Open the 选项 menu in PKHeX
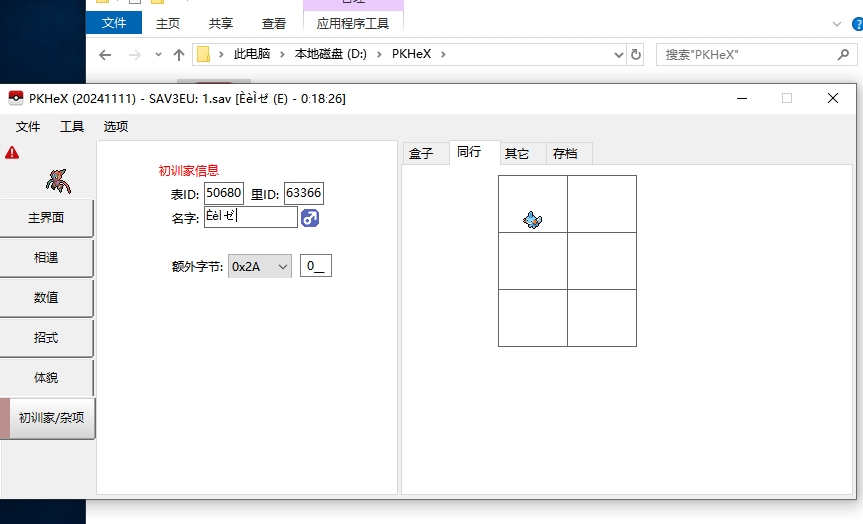Screen dimensions: 863x524 pos(116,127)
